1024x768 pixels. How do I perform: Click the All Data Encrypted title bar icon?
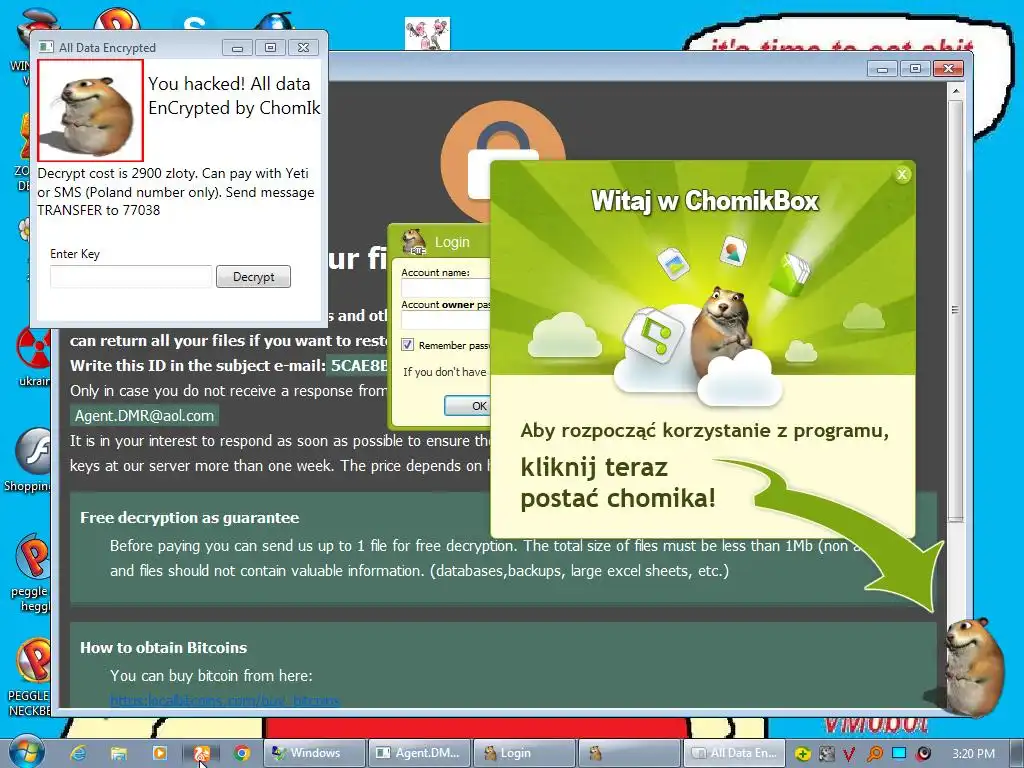coord(46,47)
